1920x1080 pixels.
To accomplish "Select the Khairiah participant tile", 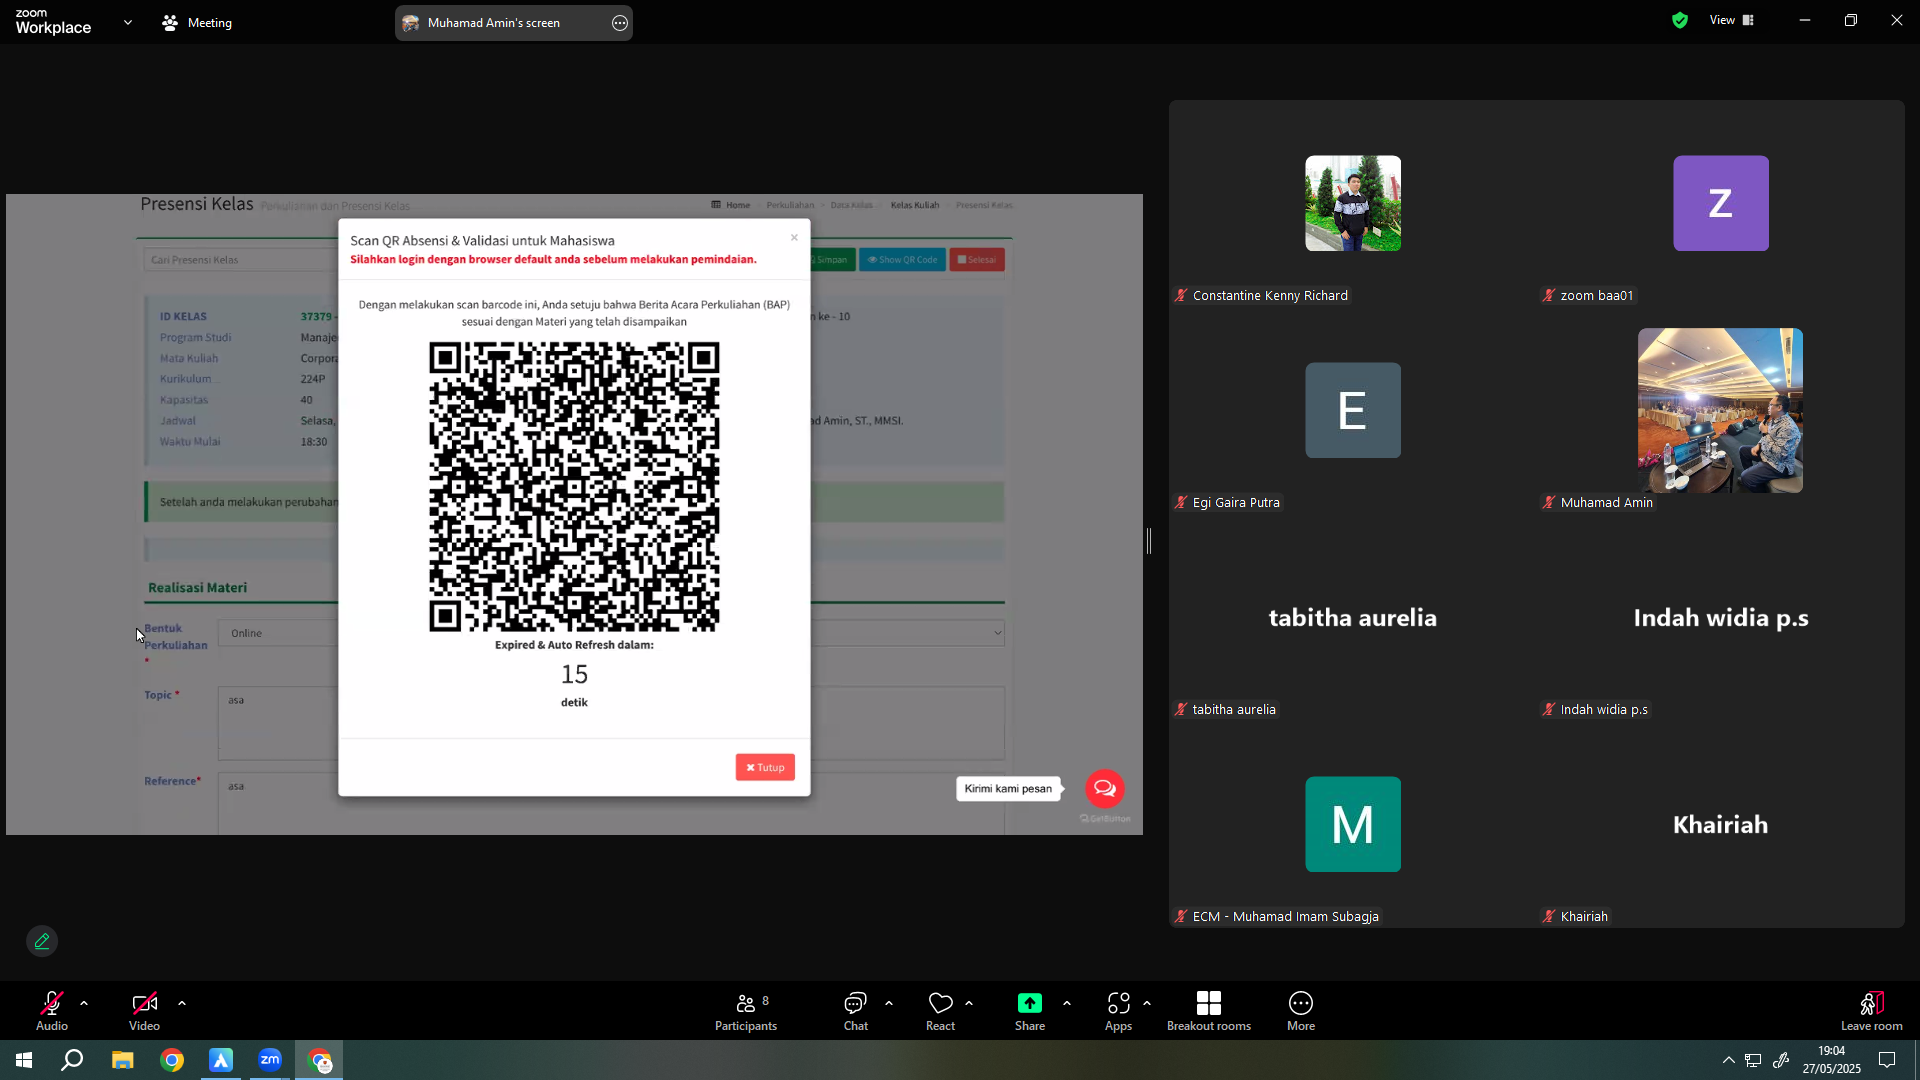I will point(1721,824).
